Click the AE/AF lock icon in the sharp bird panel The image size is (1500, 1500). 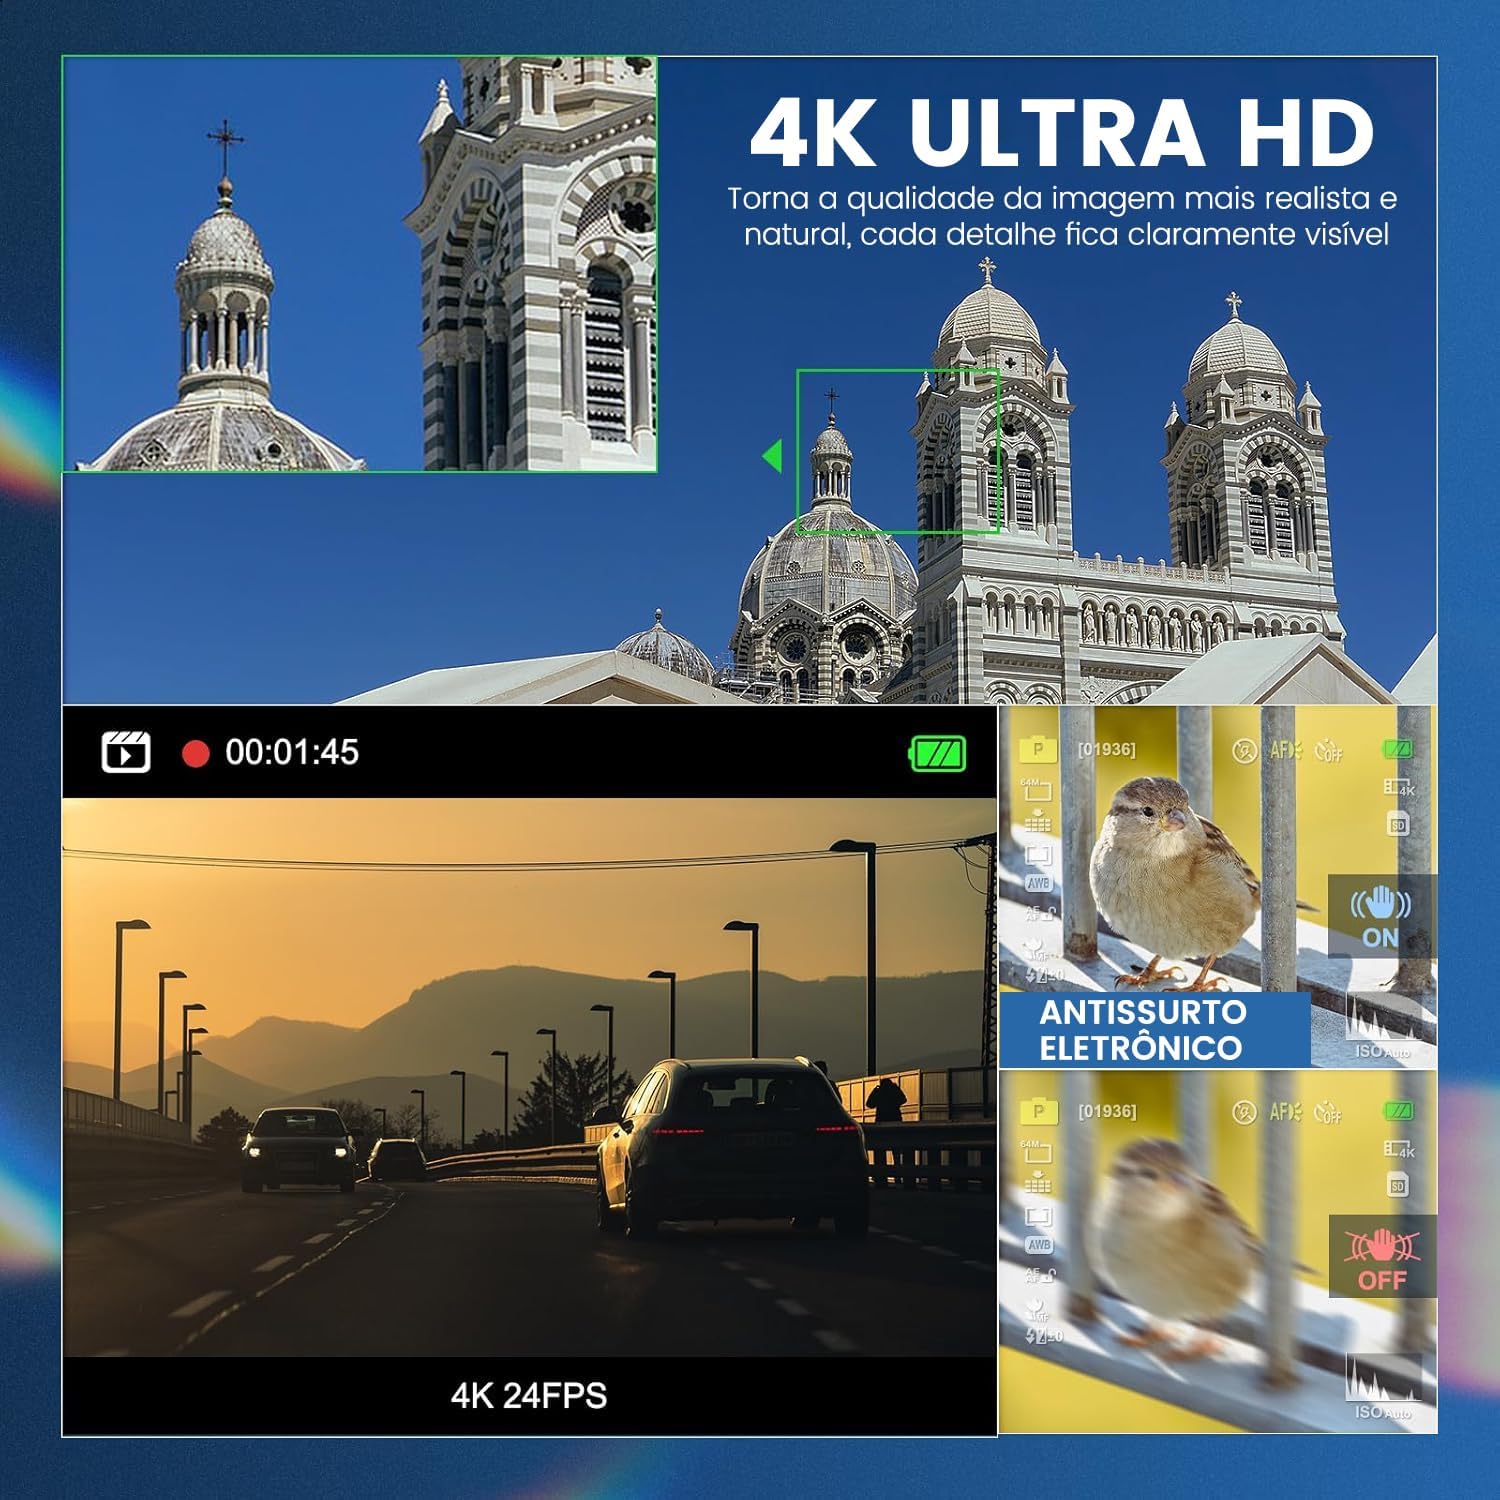pyautogui.click(x=1040, y=913)
